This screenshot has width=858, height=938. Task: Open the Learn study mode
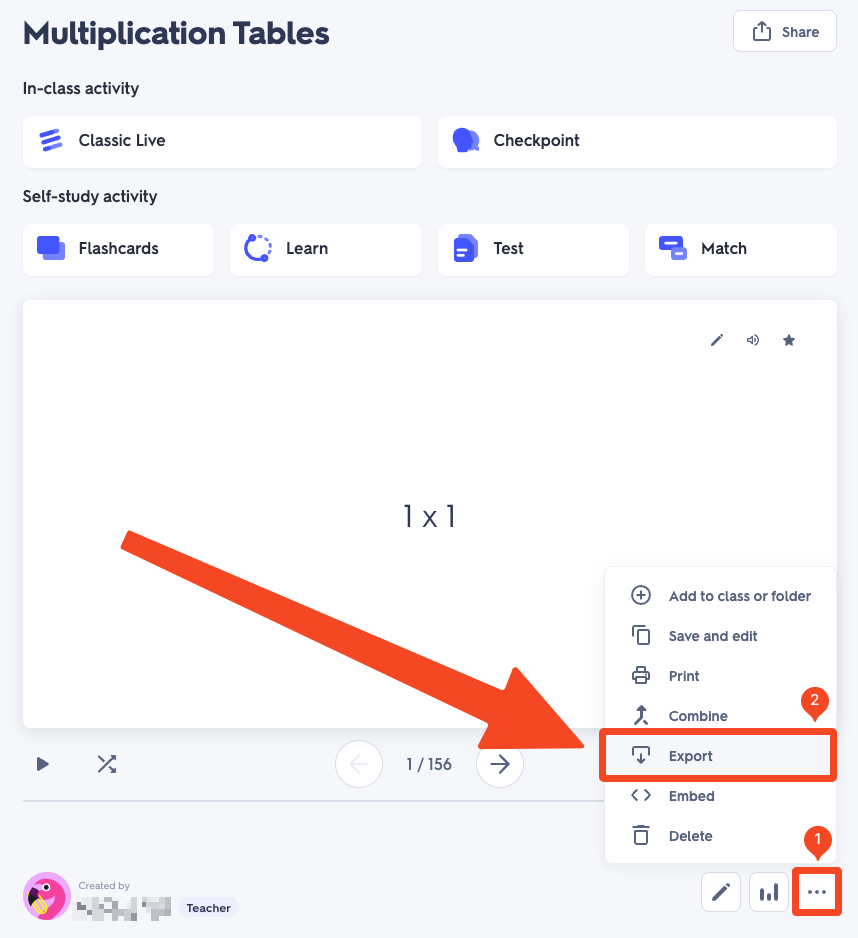326,249
